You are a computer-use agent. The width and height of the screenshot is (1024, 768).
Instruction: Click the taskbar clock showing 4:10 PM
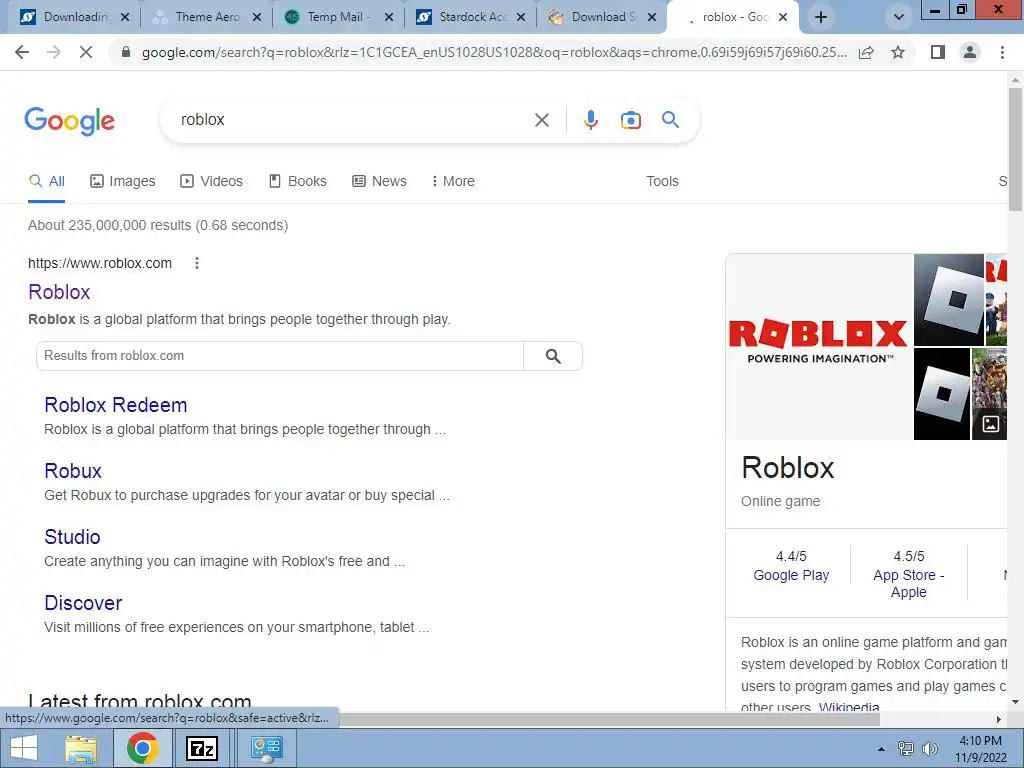pos(980,749)
